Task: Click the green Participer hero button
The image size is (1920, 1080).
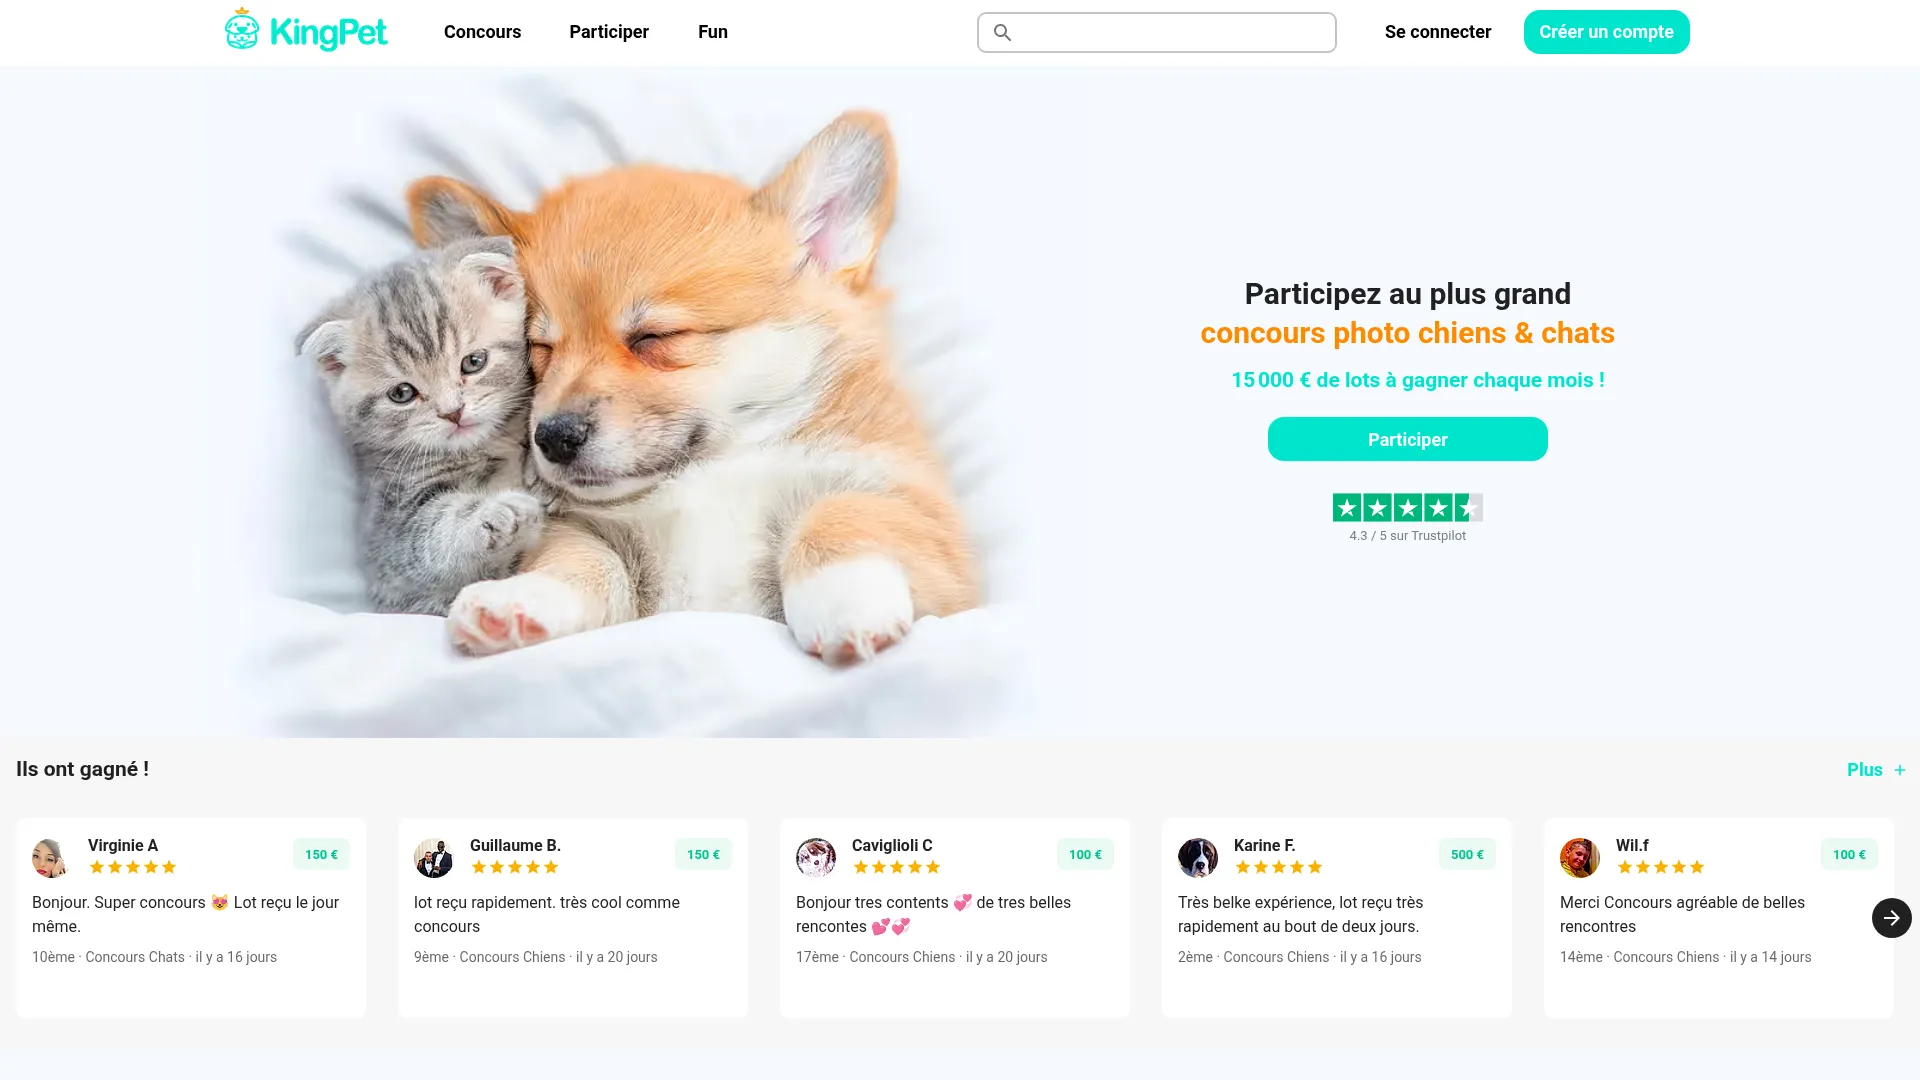Action: [x=1407, y=439]
